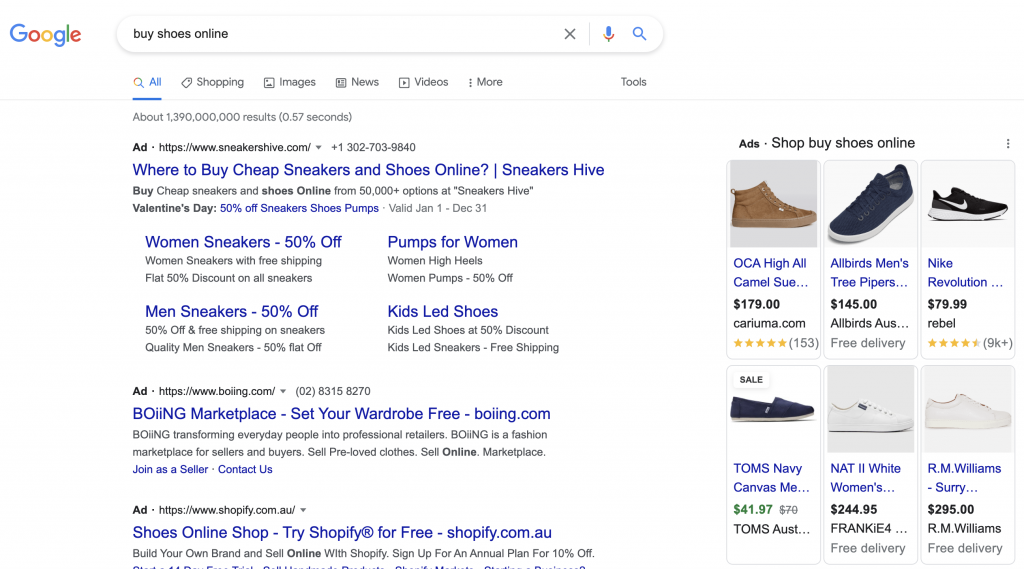Open 'Men Sneakers - 50% Off' sitelink

[x=231, y=312]
